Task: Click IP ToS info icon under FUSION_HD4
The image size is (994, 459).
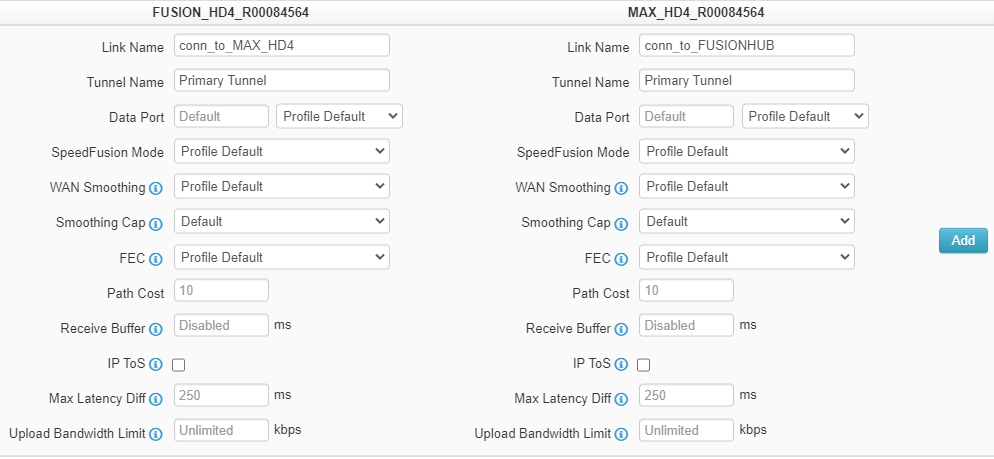Action: pyautogui.click(x=155, y=365)
